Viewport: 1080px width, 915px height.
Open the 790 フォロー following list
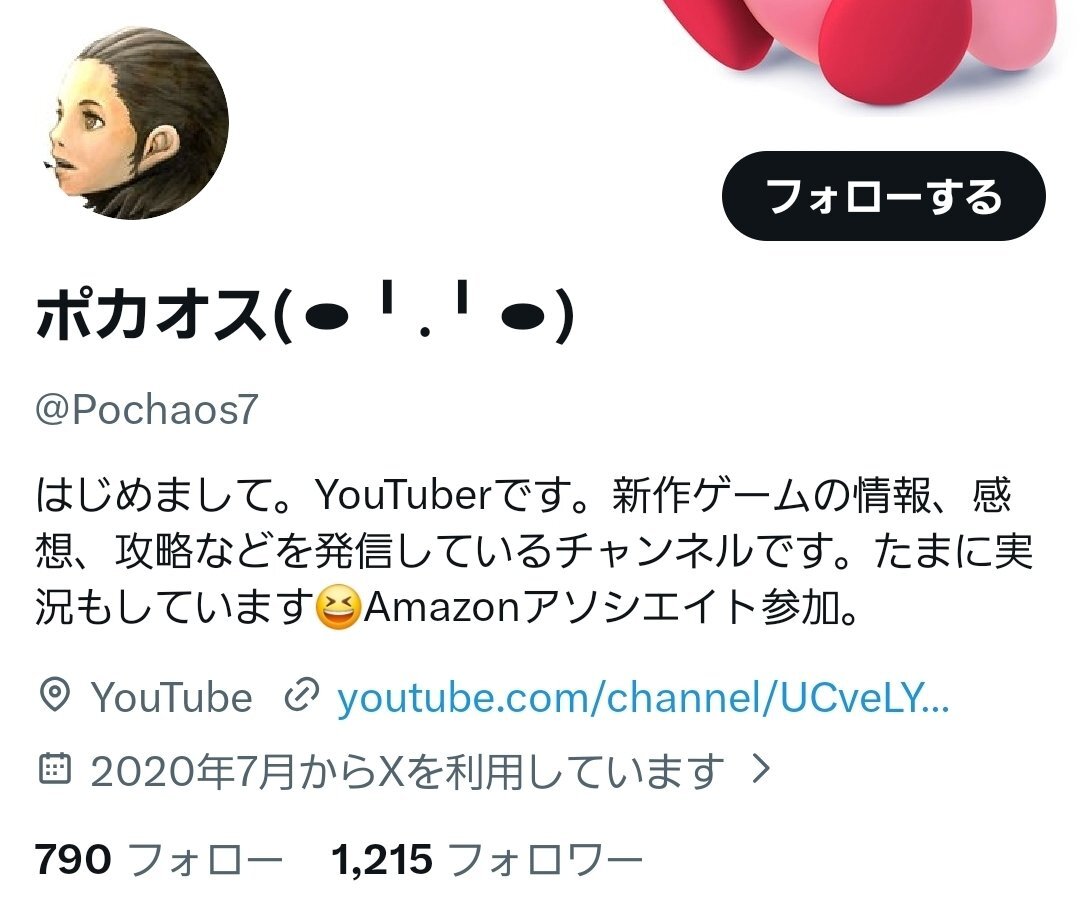(x=159, y=859)
